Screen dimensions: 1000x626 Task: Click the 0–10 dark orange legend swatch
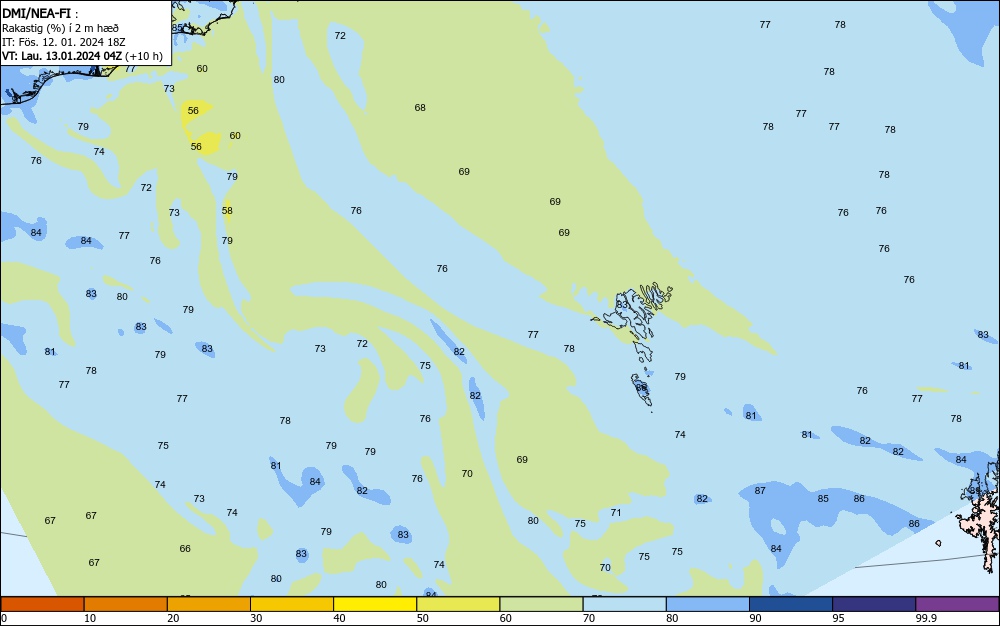(x=42, y=604)
